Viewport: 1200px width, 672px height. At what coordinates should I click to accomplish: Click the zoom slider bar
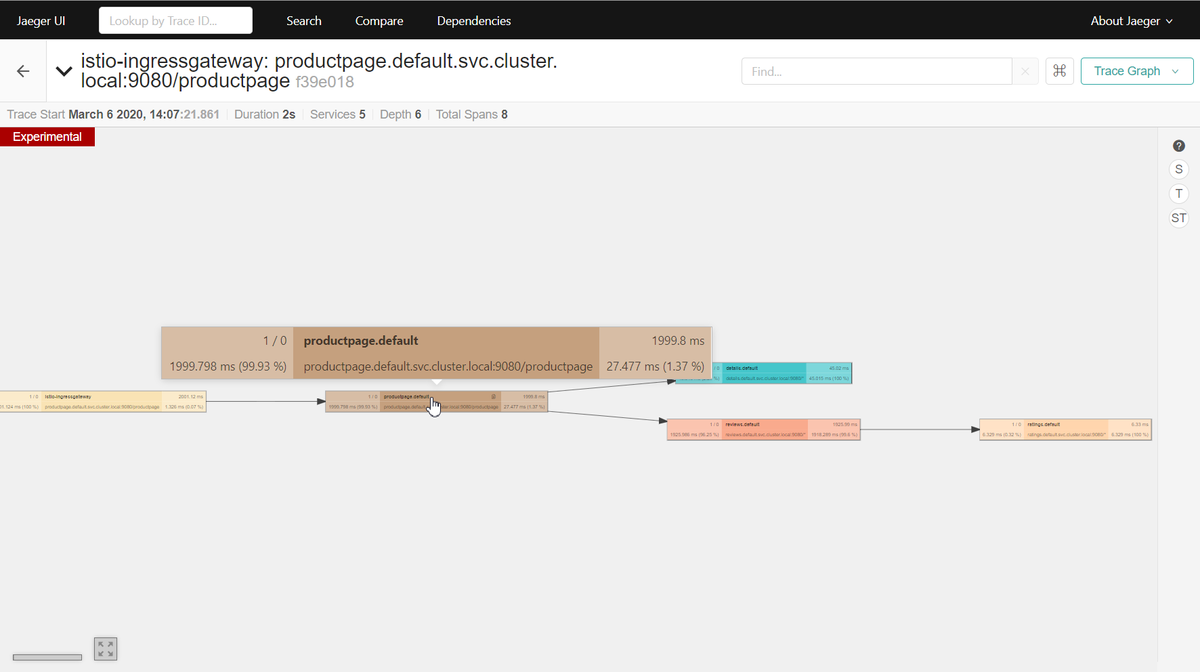(47, 657)
